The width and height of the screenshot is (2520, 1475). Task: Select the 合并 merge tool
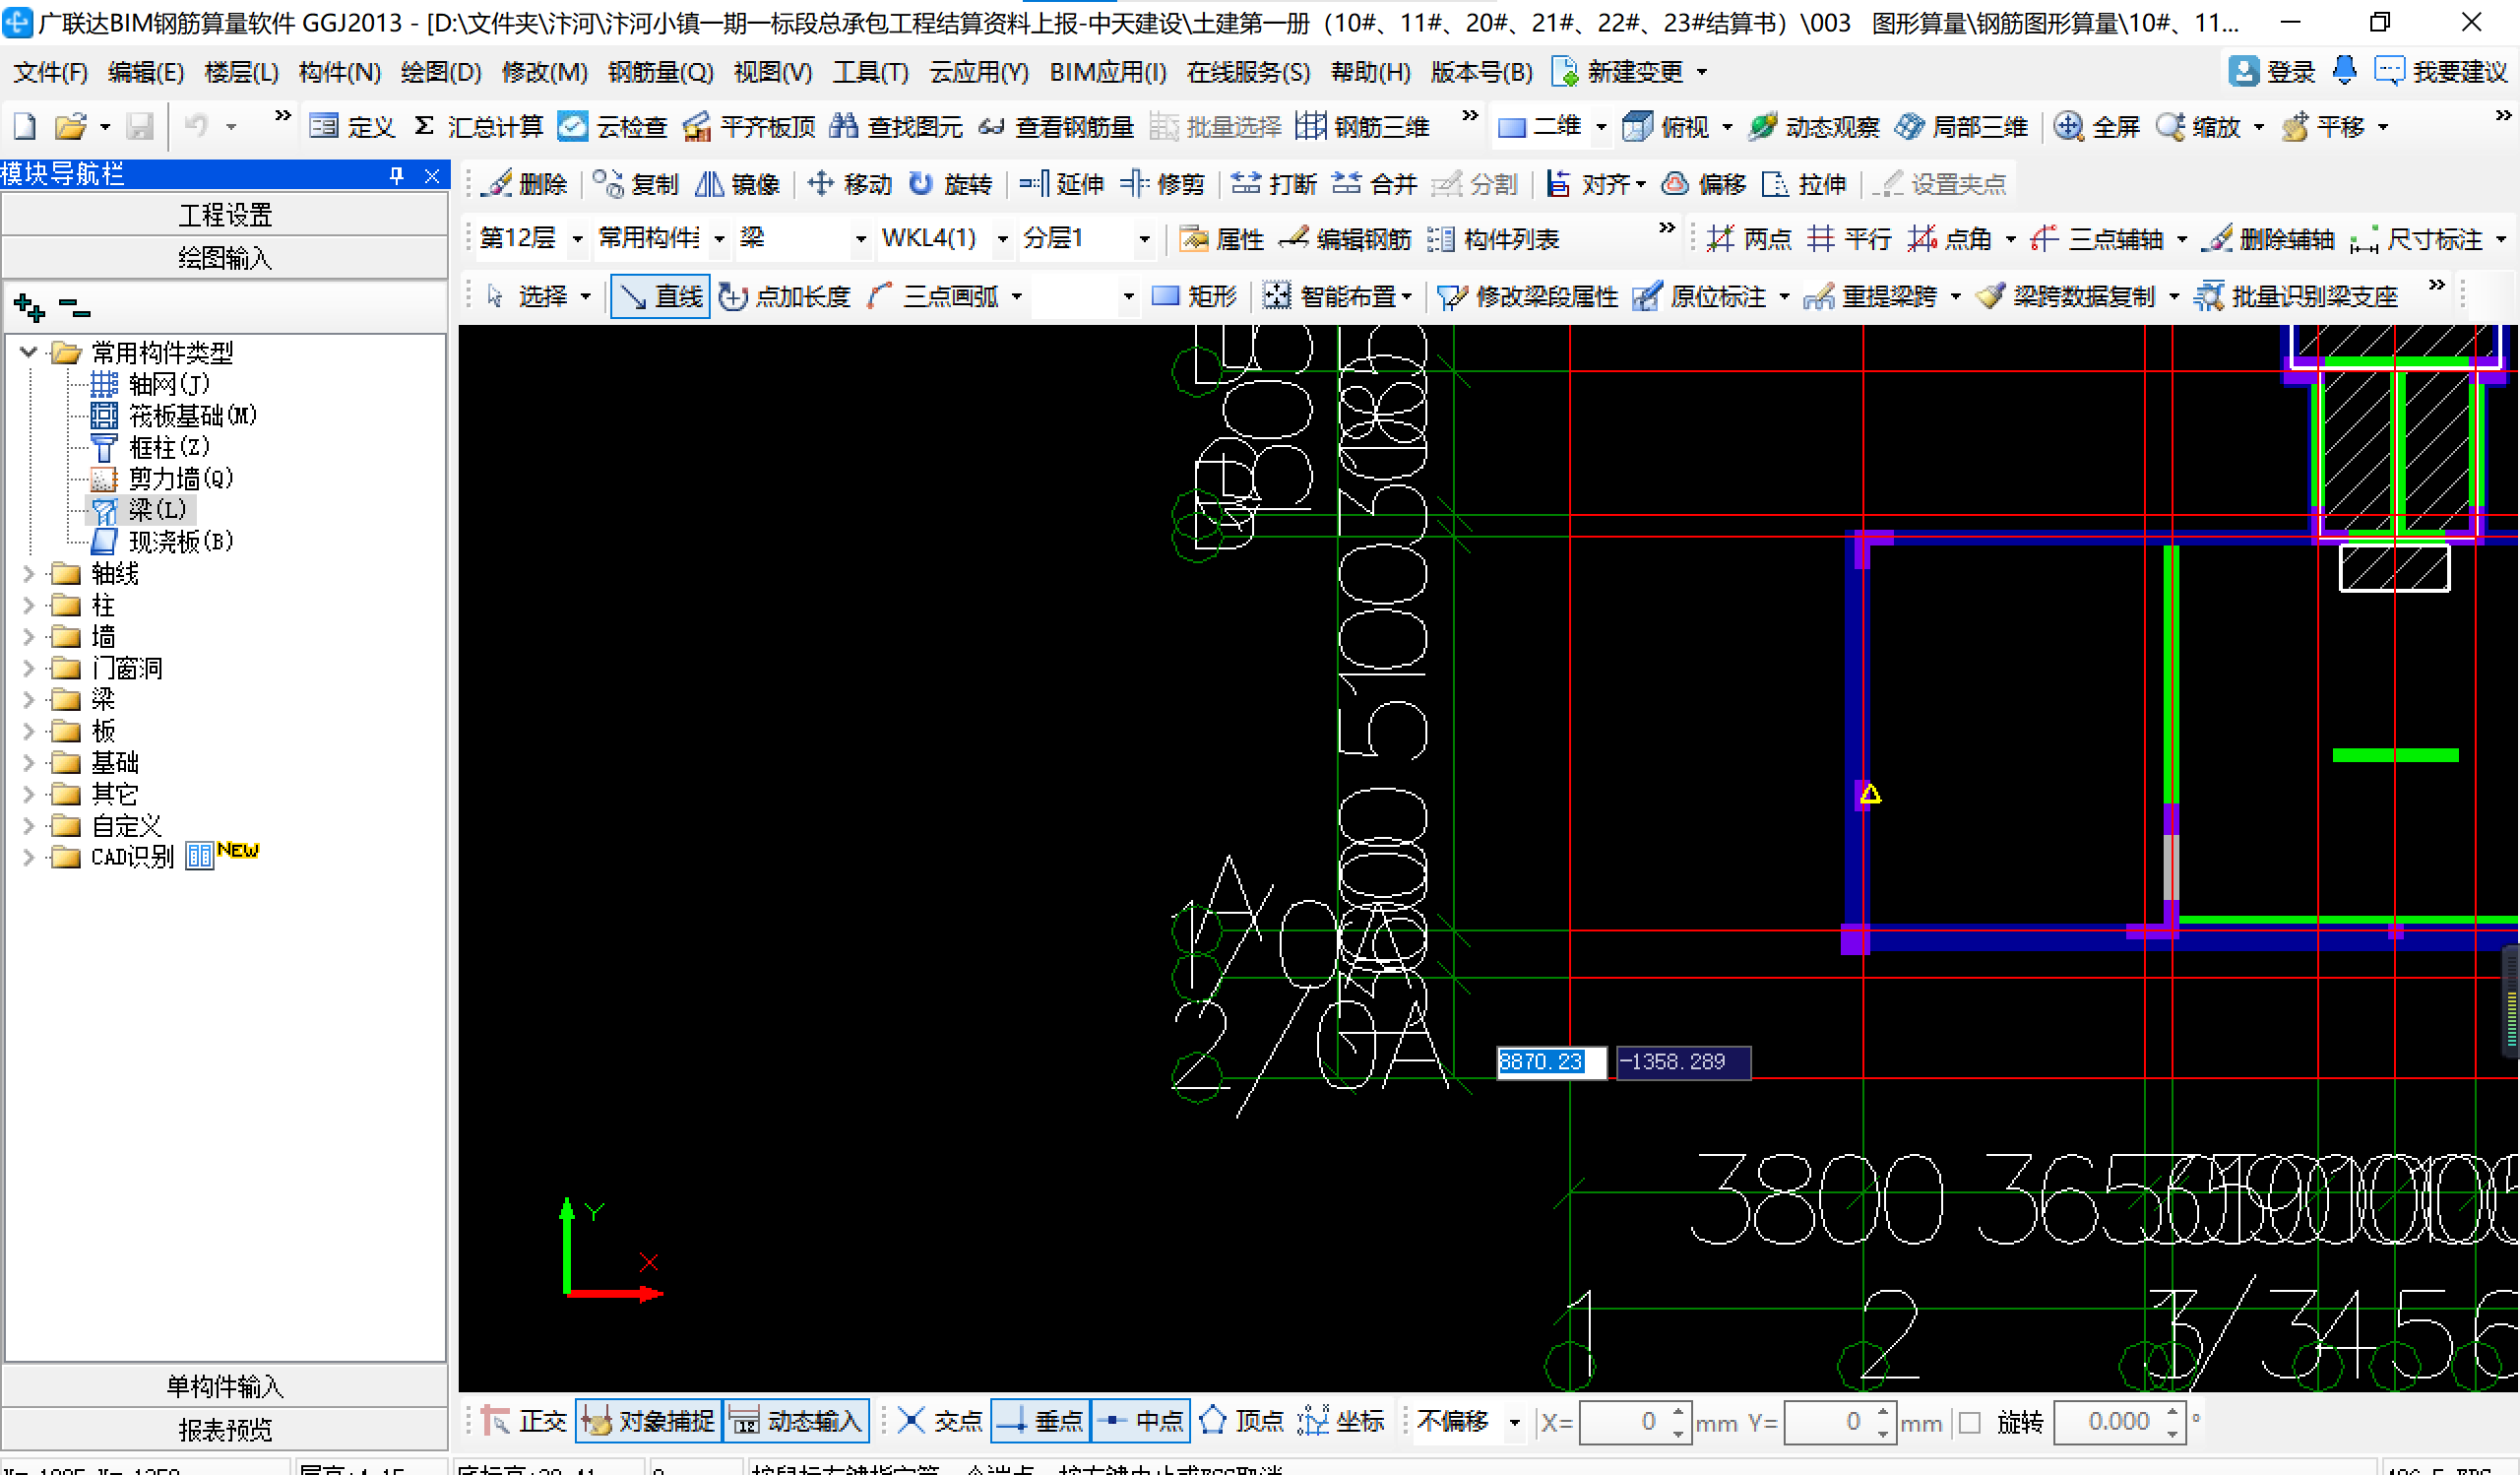1375,183
